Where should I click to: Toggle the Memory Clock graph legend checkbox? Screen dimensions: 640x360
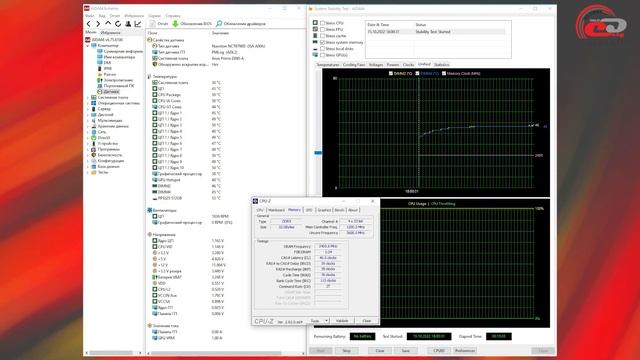click(444, 73)
